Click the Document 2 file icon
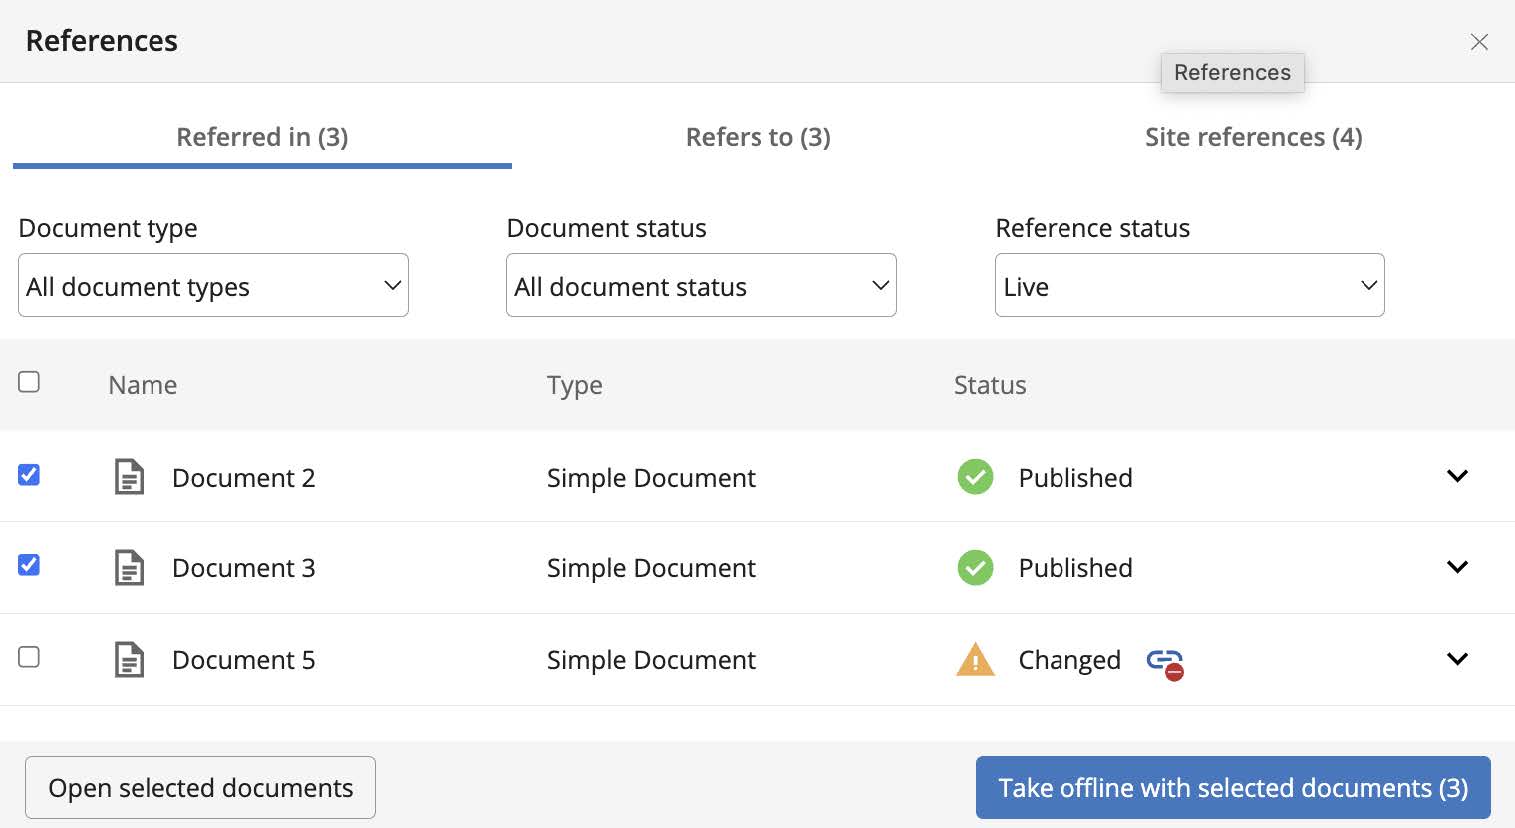This screenshot has width=1515, height=828. pos(129,477)
